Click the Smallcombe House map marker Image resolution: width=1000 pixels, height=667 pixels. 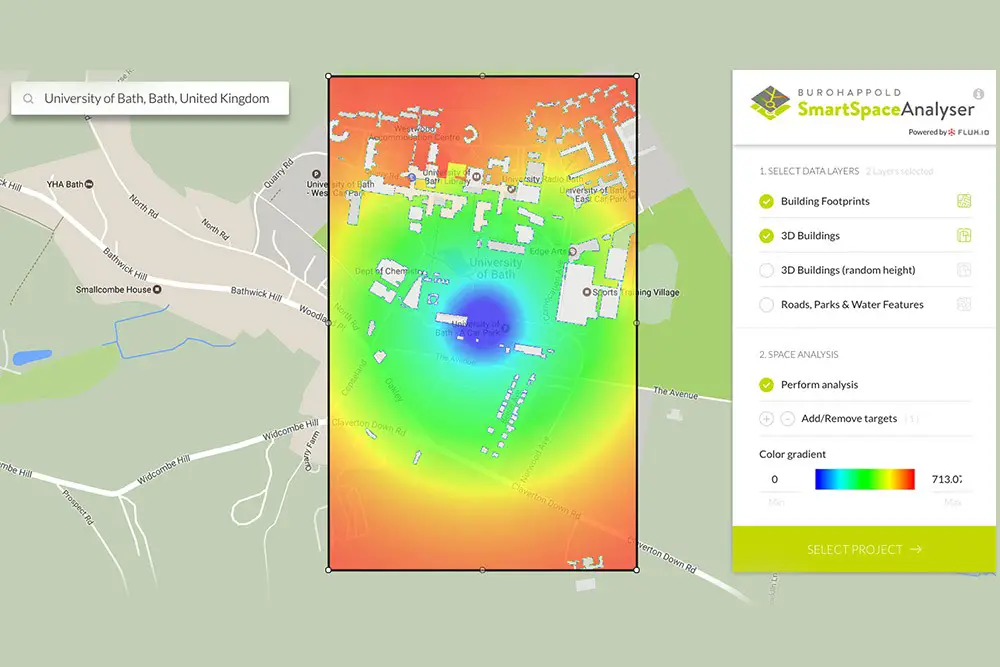click(157, 290)
